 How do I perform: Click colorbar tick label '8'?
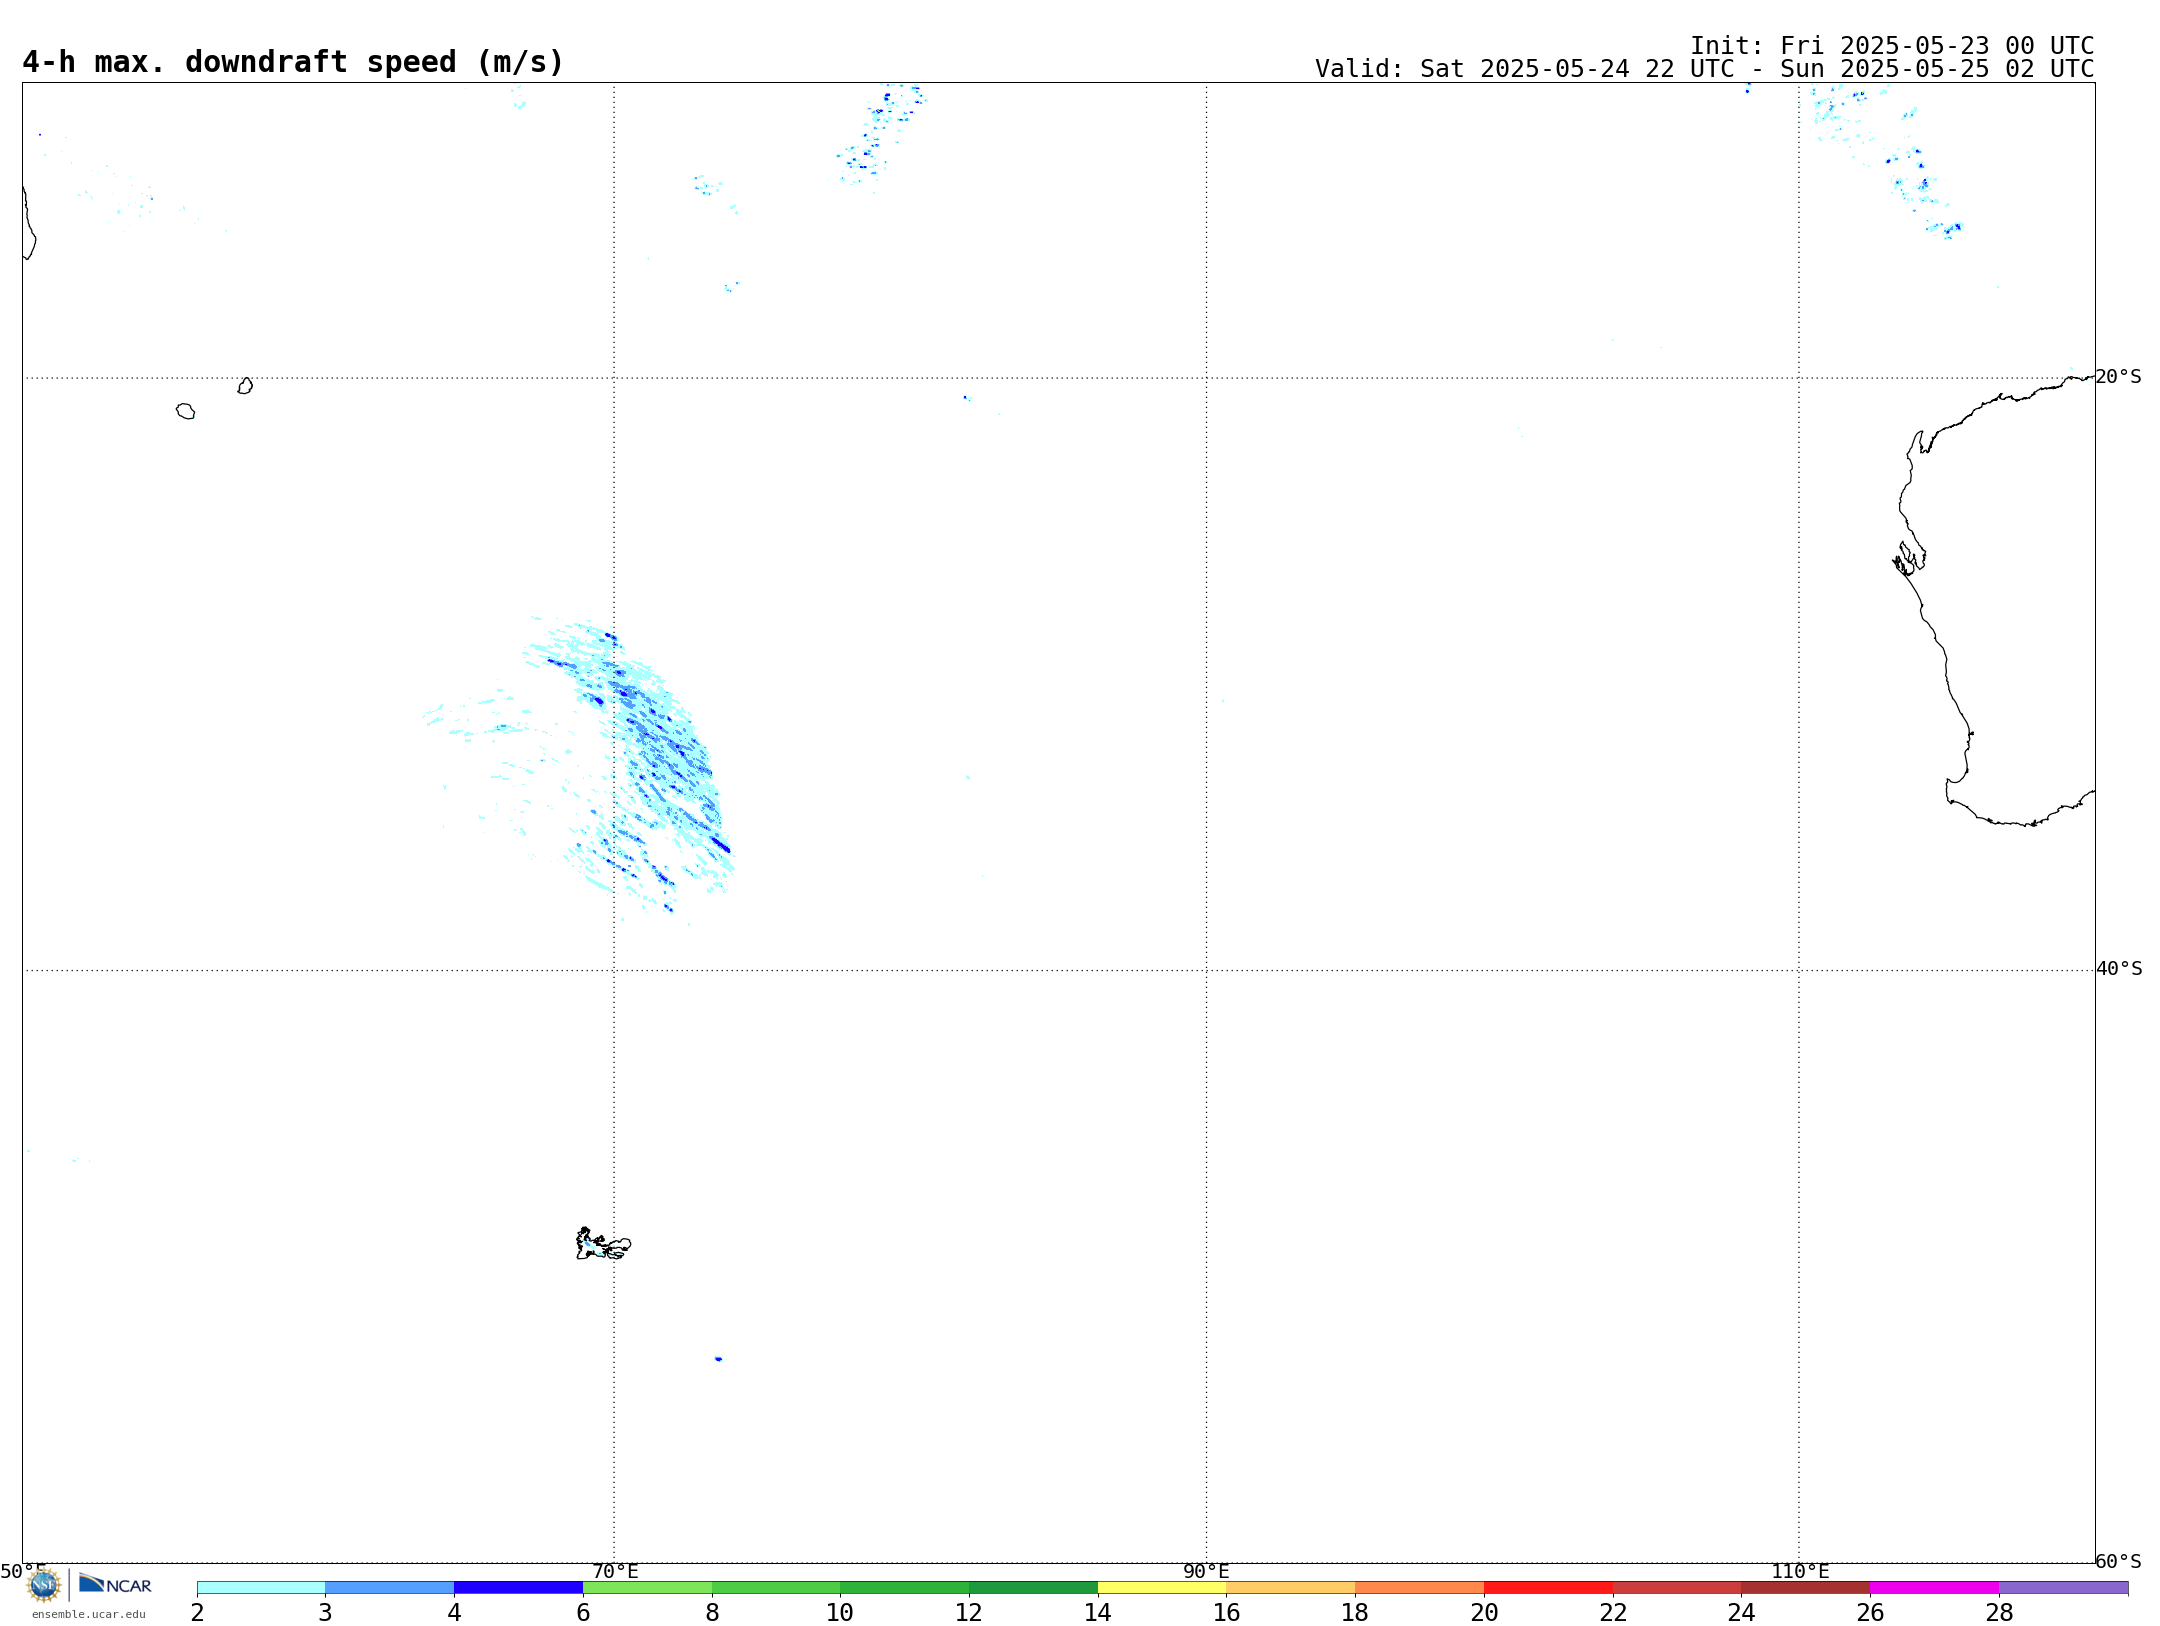(712, 1613)
